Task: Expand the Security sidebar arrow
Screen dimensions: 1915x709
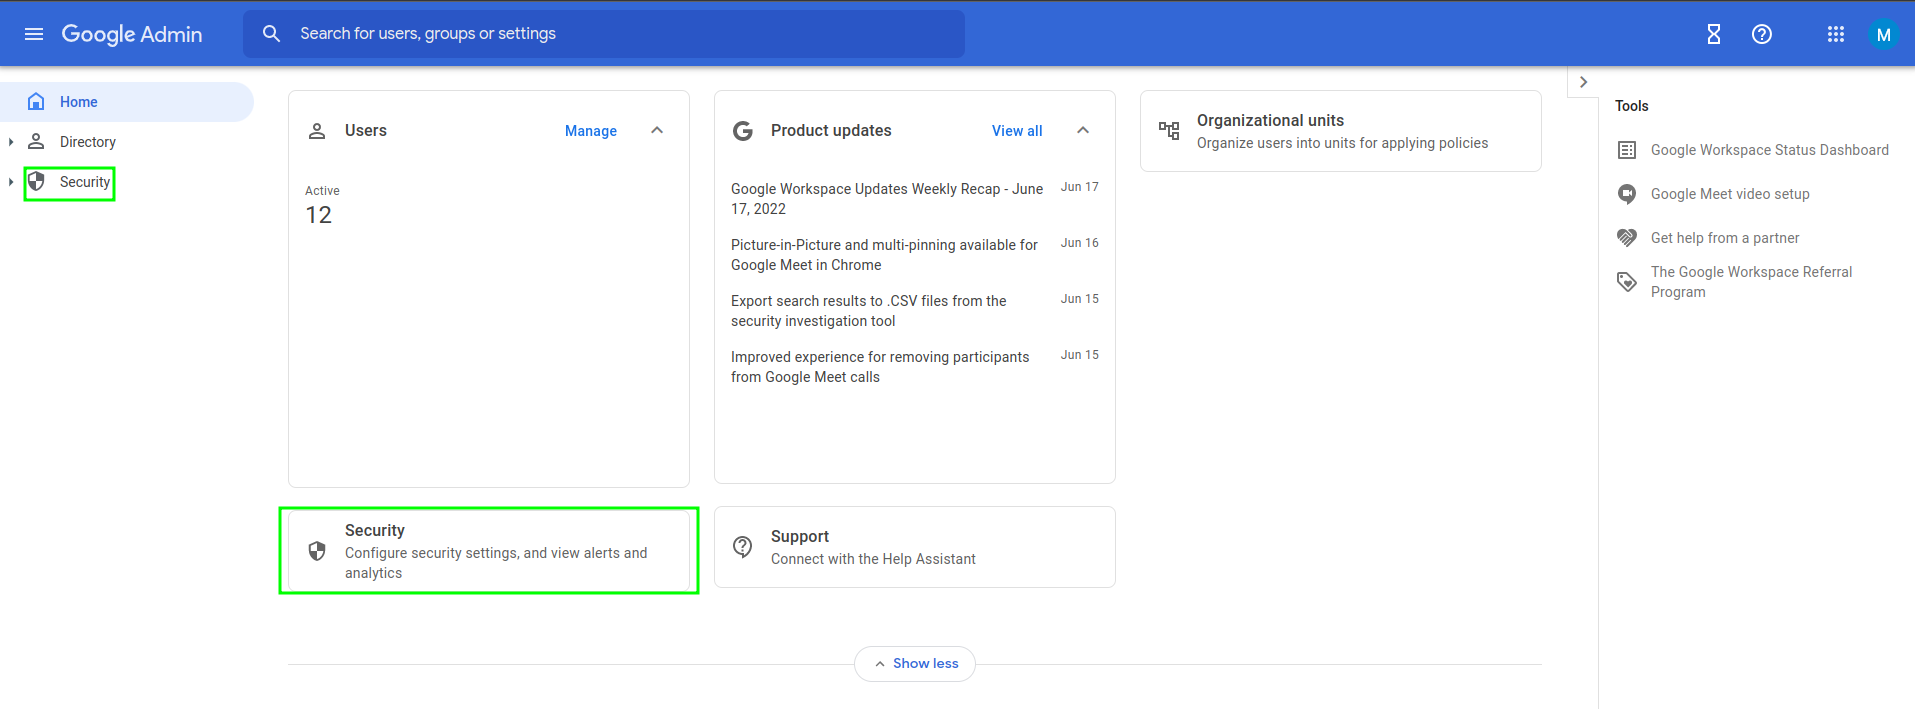Action: click(x=11, y=182)
